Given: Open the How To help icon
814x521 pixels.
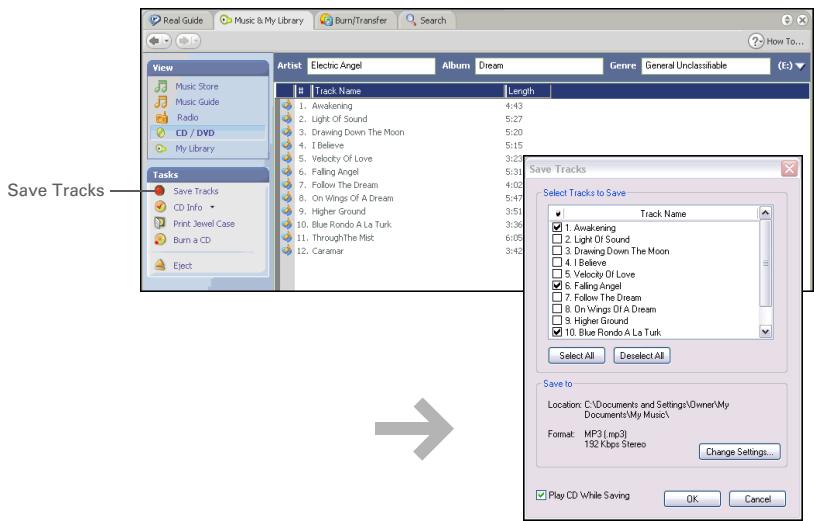Looking at the screenshot, I should [x=755, y=41].
